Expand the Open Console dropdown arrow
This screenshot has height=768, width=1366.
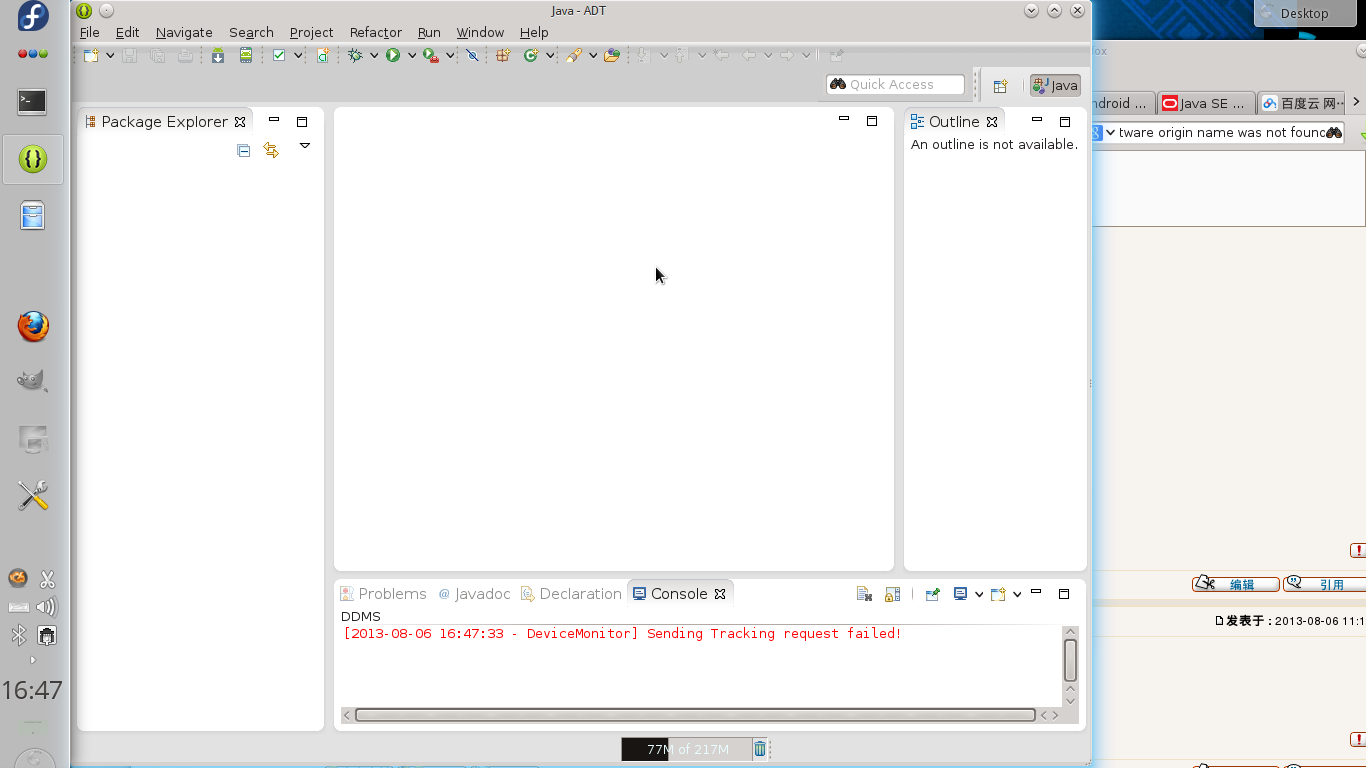1017,594
